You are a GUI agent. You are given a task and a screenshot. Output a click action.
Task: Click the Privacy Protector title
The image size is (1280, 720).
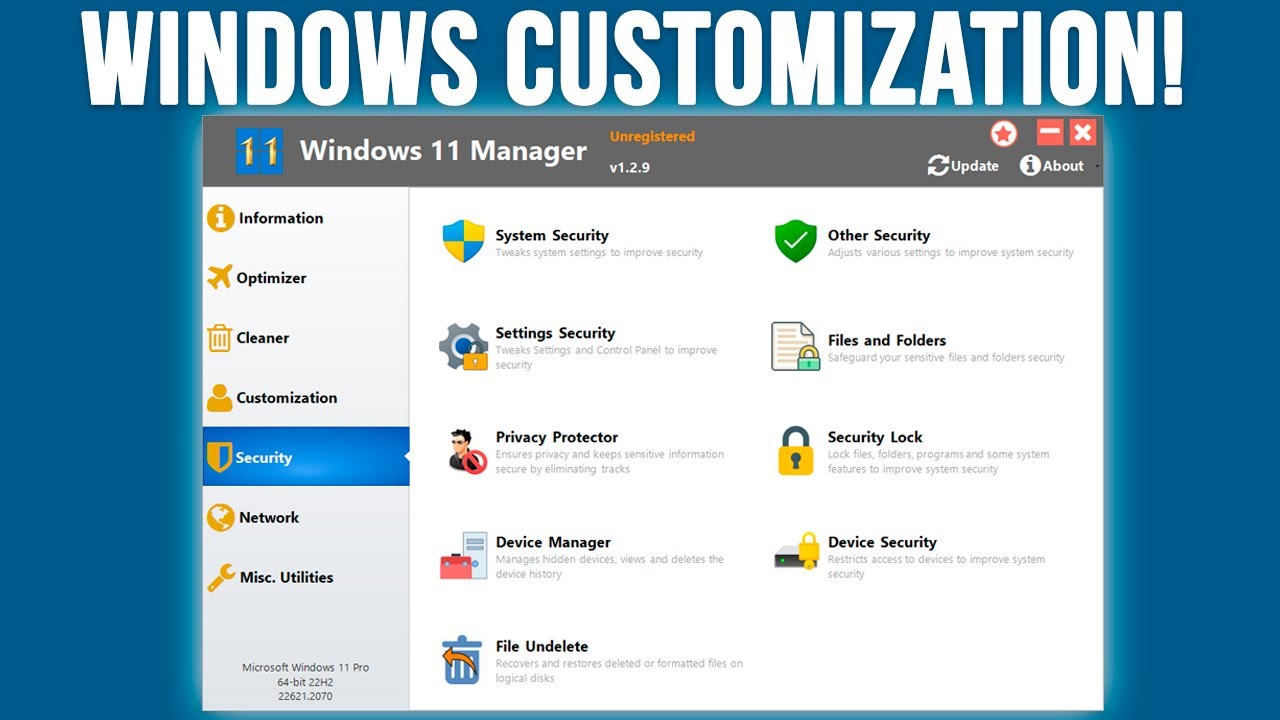point(557,437)
